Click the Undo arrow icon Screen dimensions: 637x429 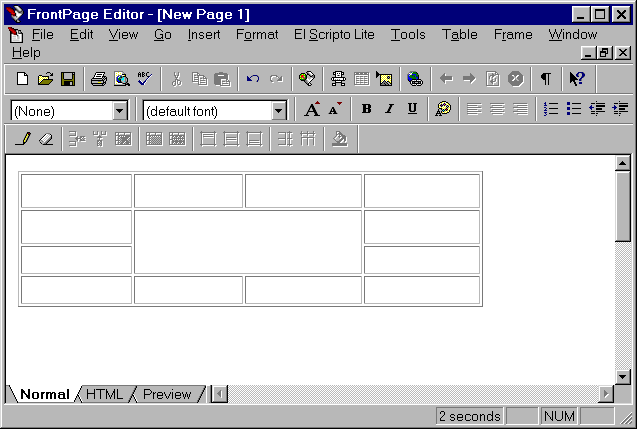coord(253,79)
